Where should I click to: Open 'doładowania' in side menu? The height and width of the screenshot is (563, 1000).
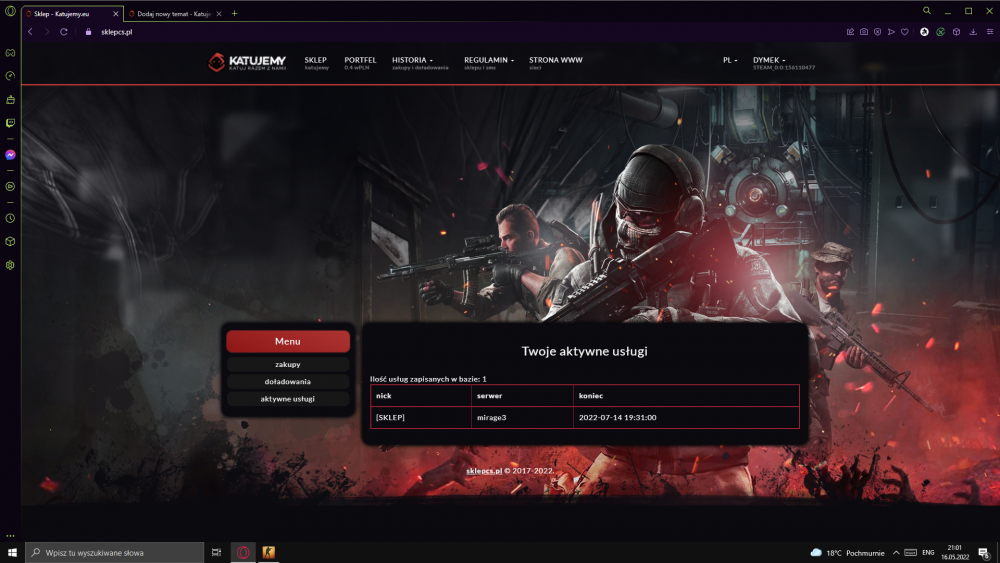pyautogui.click(x=288, y=382)
